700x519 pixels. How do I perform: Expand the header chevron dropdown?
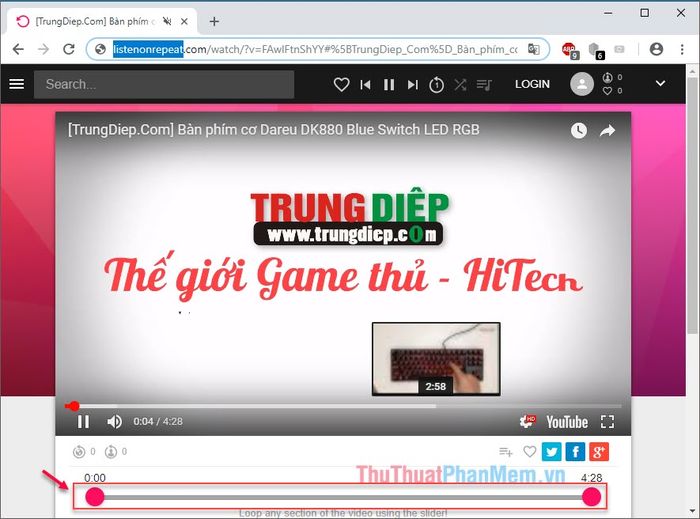point(660,83)
